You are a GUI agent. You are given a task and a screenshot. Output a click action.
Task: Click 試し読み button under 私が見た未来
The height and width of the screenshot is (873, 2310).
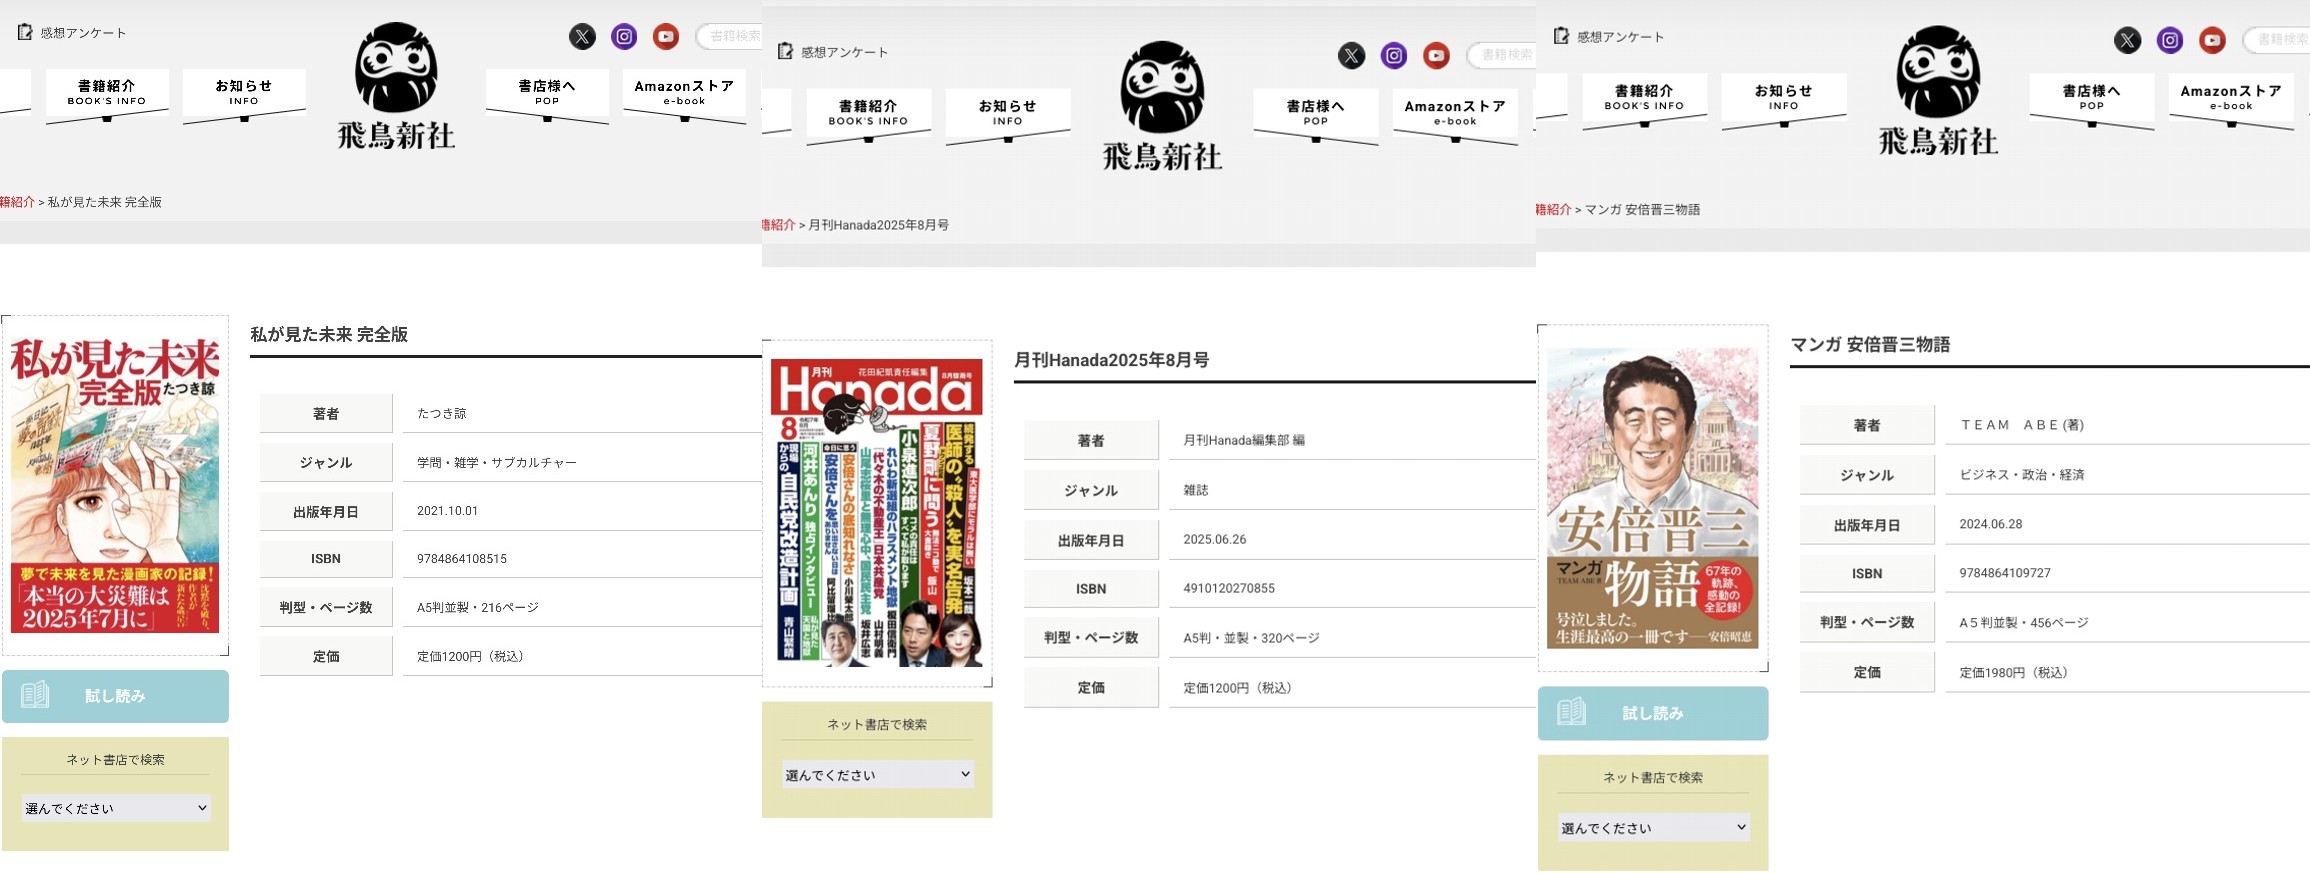(x=115, y=696)
